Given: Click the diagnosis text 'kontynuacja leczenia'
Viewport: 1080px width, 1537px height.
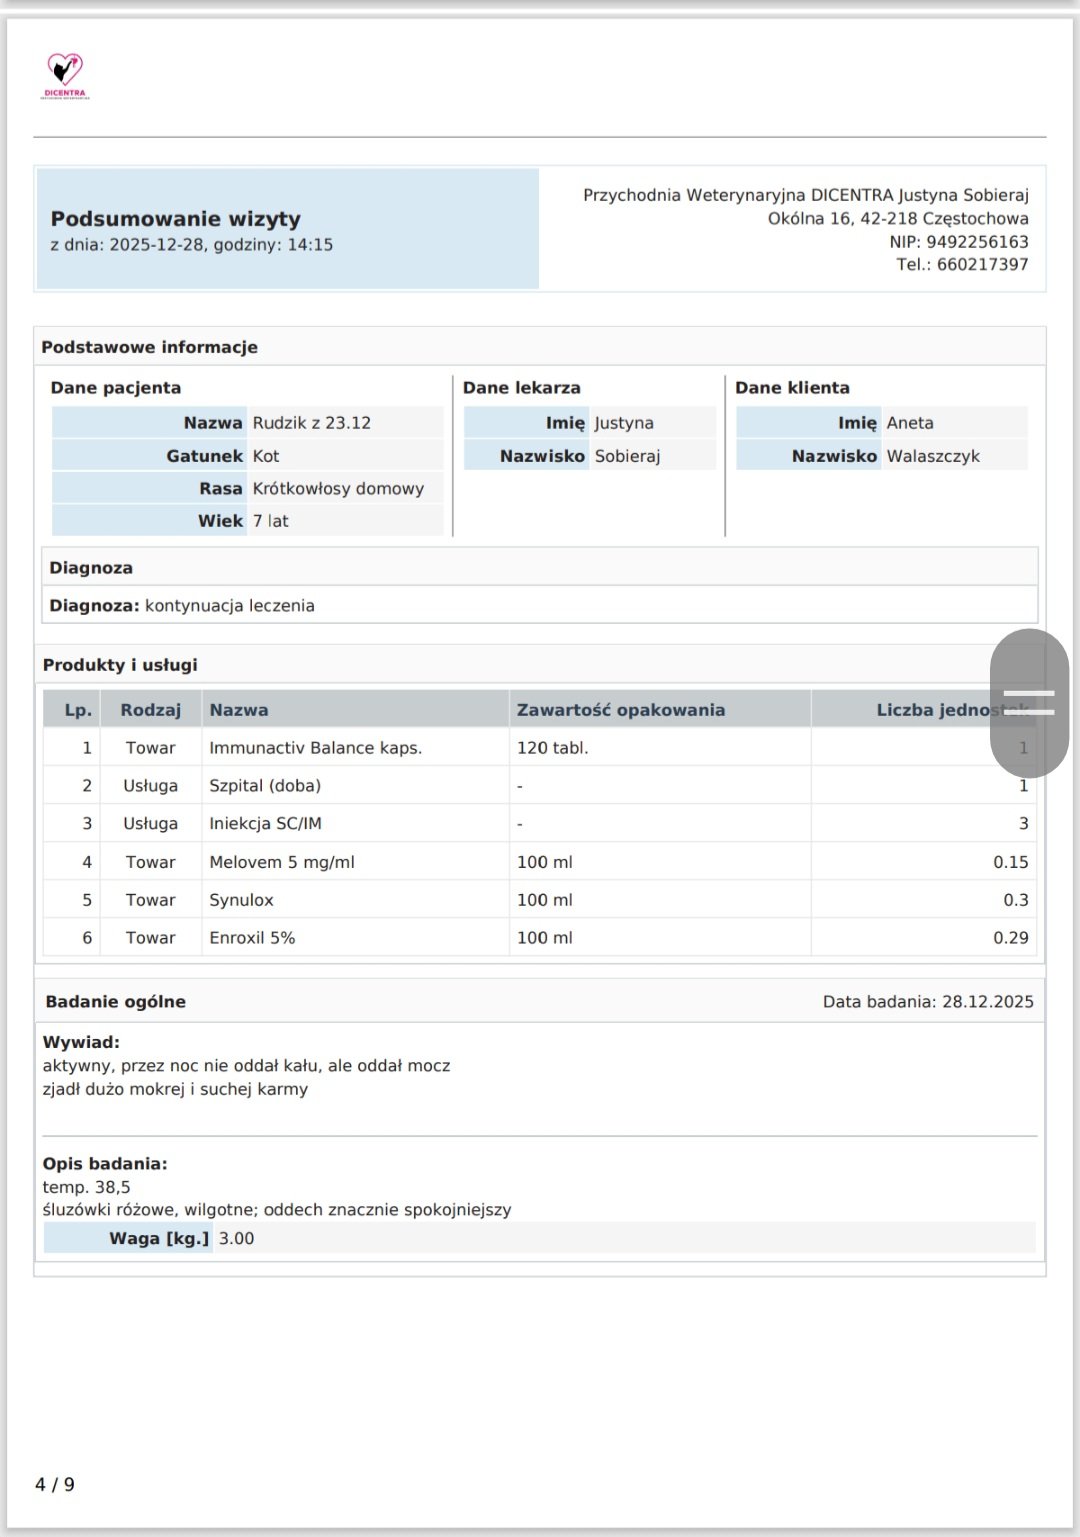Looking at the screenshot, I should (x=230, y=606).
